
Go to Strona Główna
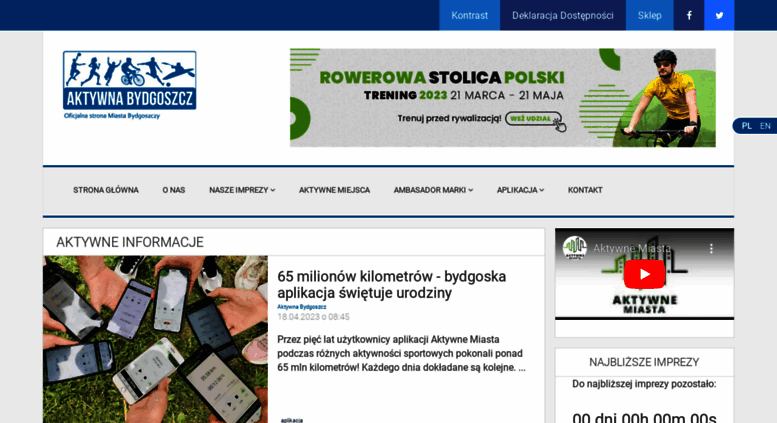(106, 190)
